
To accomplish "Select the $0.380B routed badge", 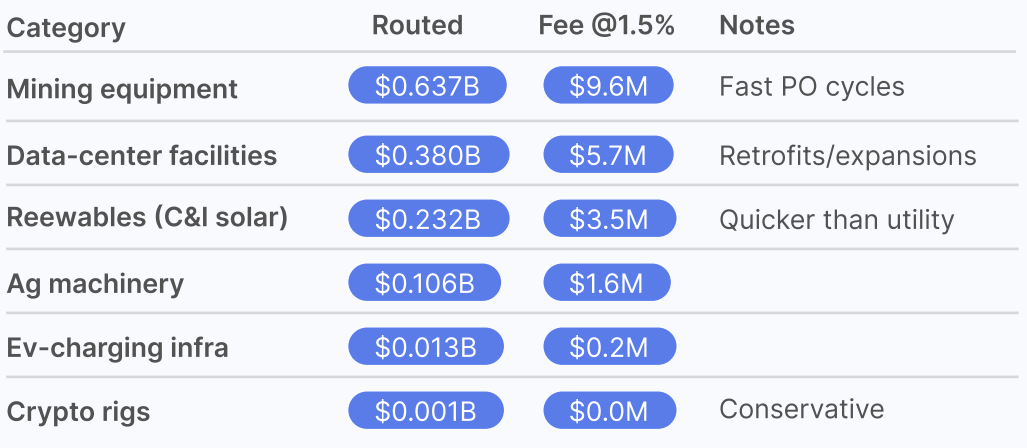I will click(428, 154).
